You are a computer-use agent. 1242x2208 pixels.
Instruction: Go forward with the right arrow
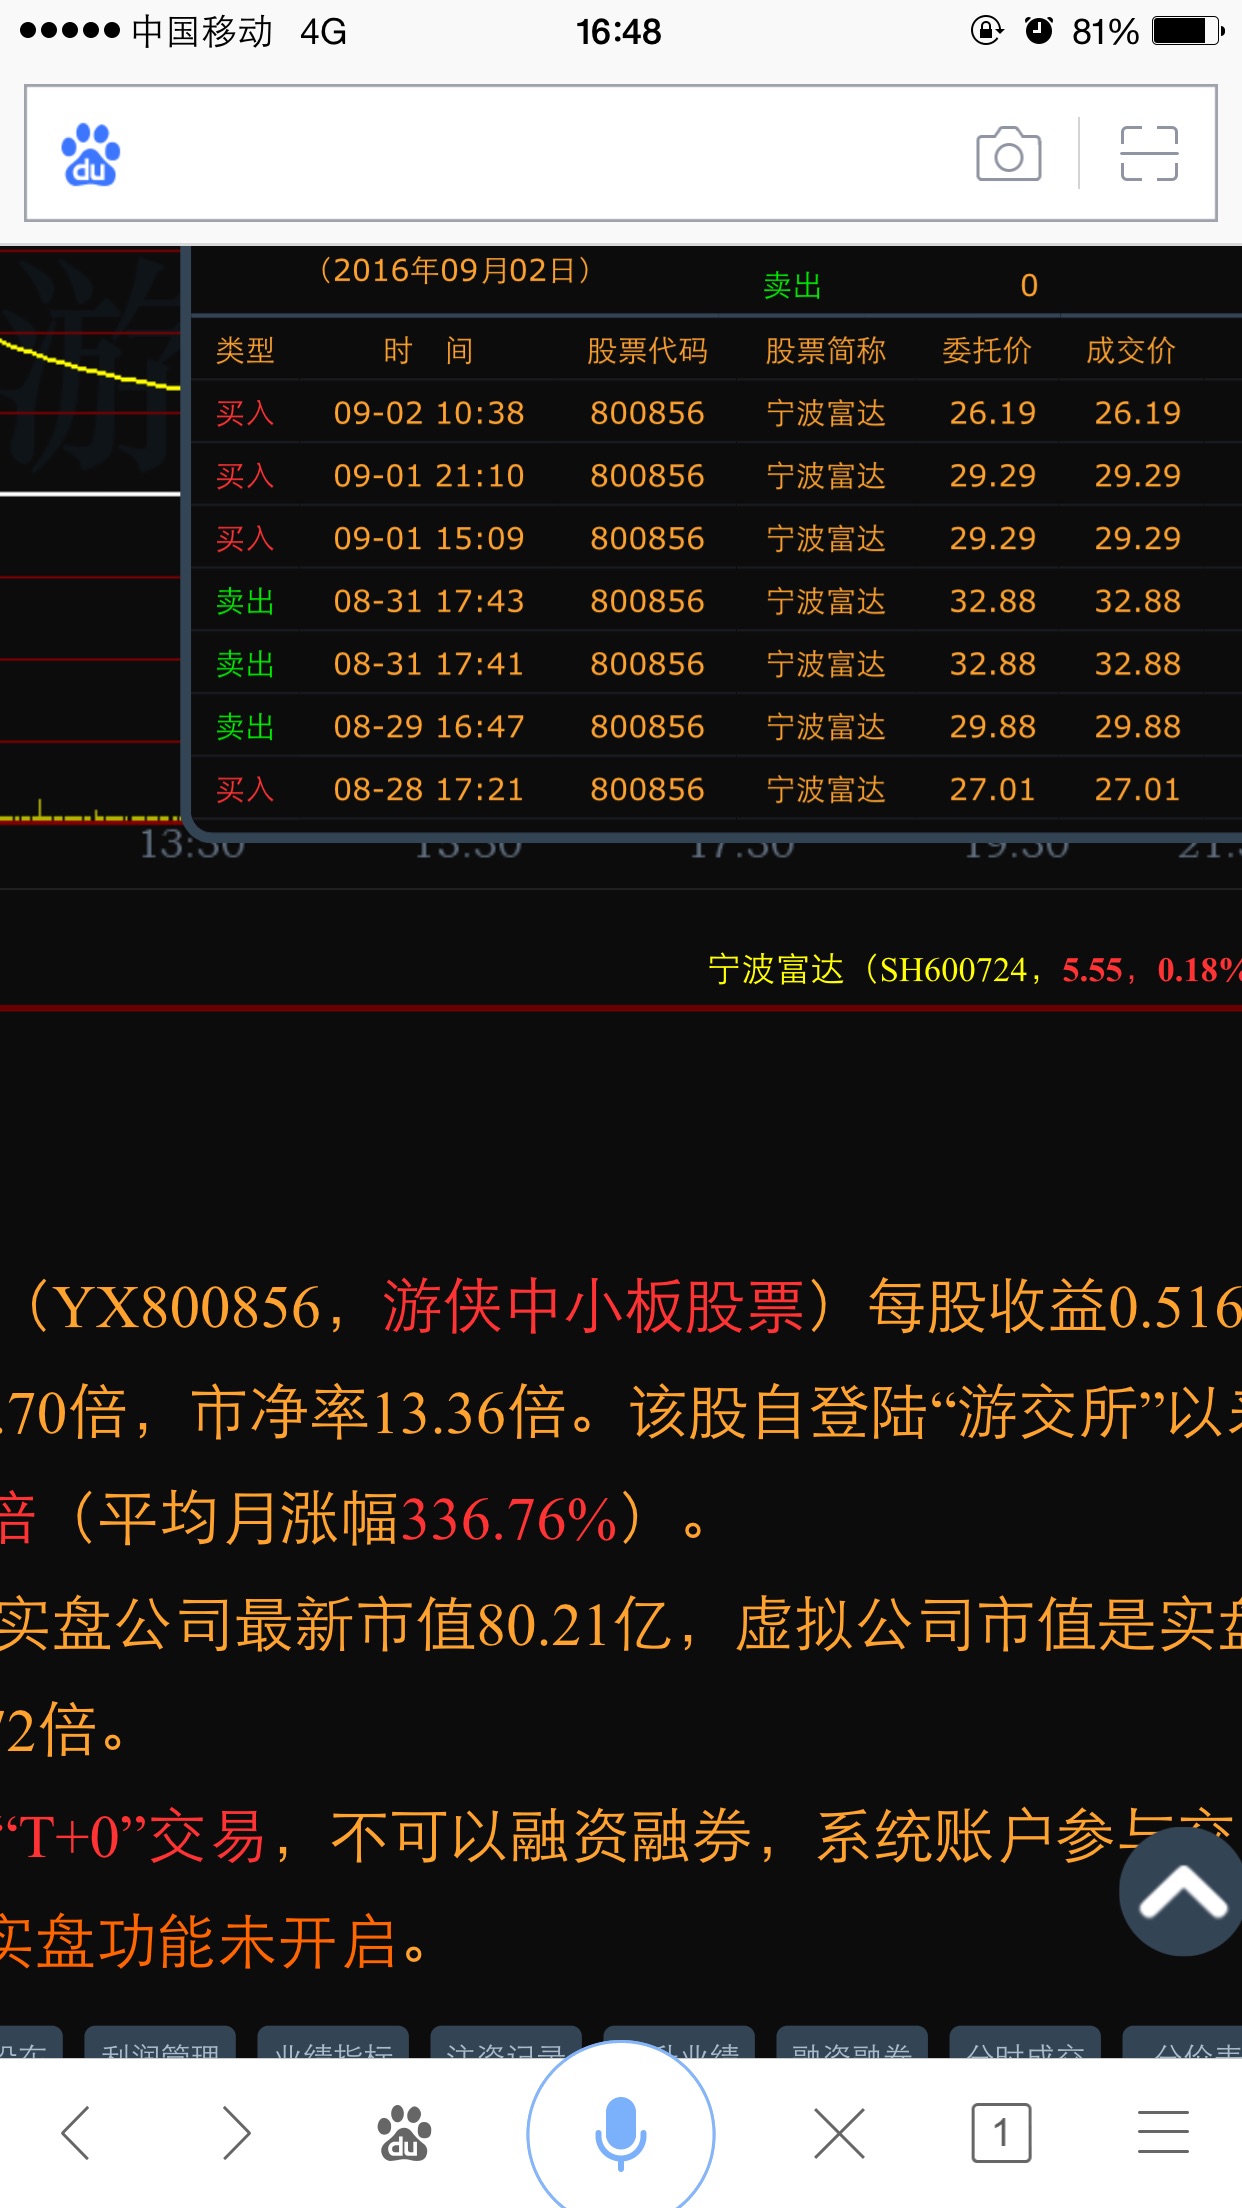click(236, 2132)
